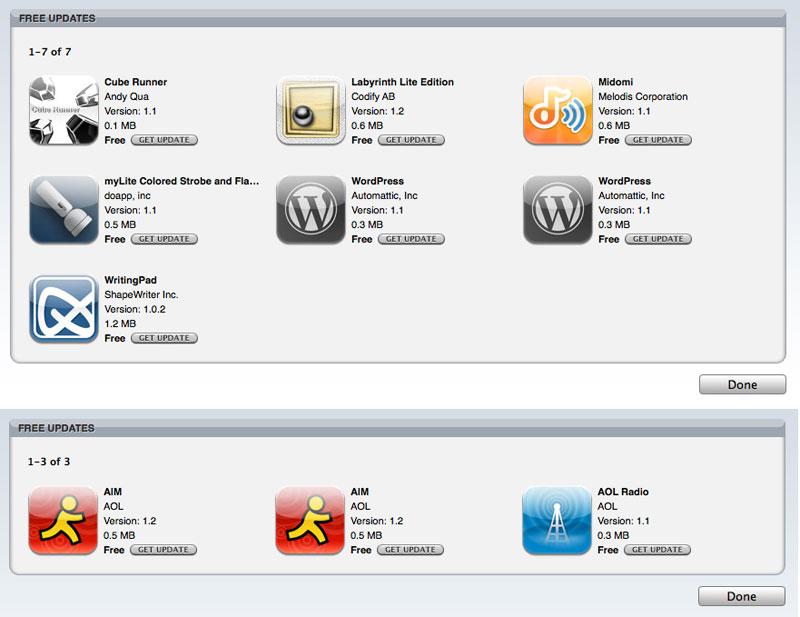Click the Labyrinth Lite Edition icon
Screen dimensions: 800x617
[x=311, y=110]
